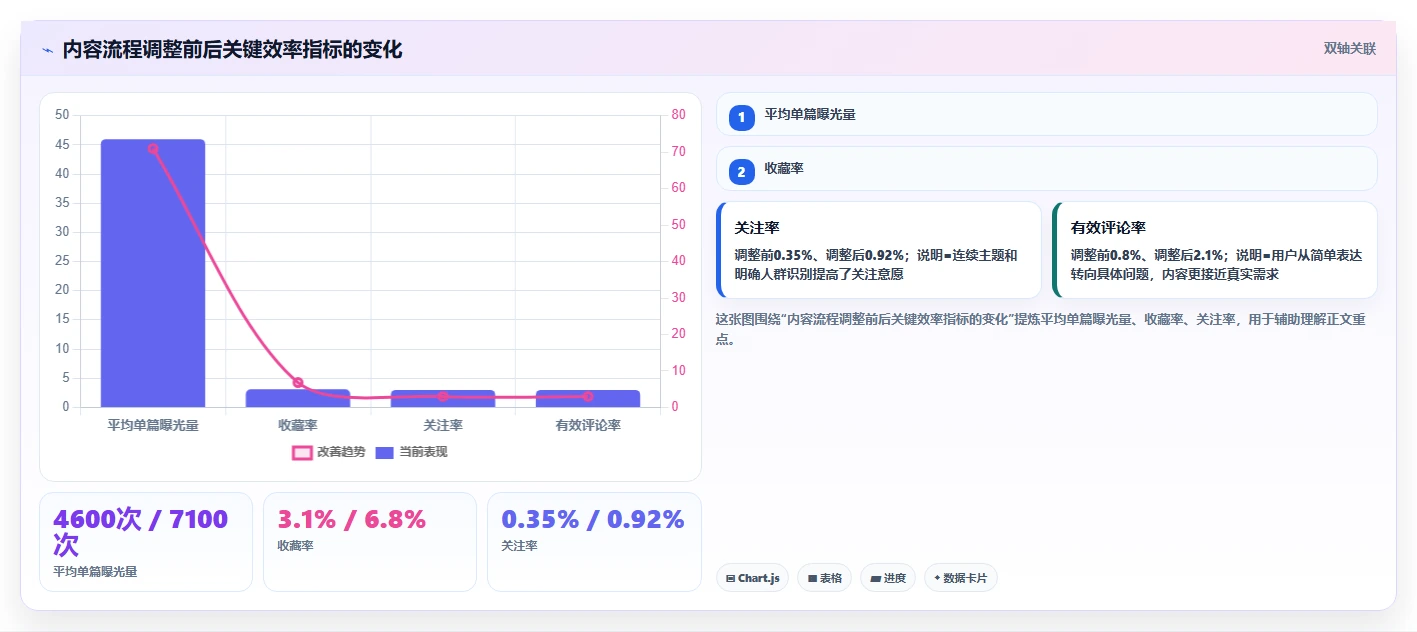Click the trend line point above 收藏率

click(298, 382)
